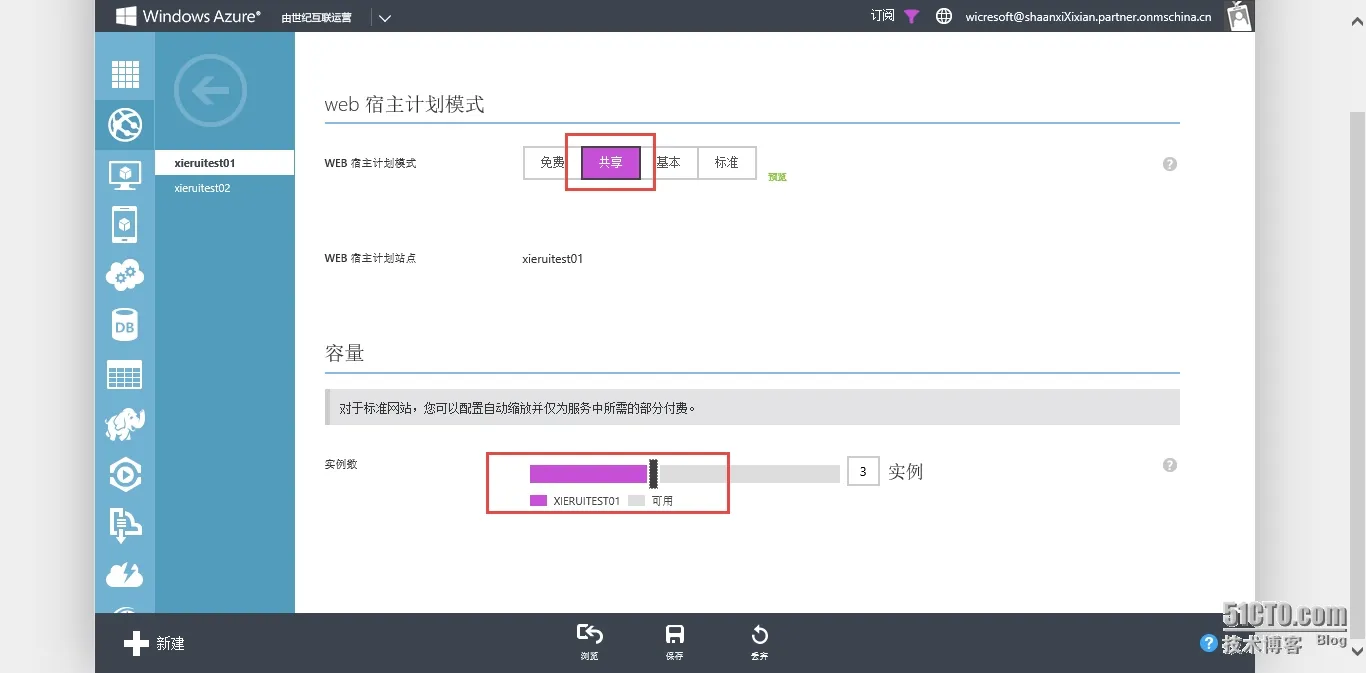Open the 订阅 subscriptions link
Viewport: 1366px width, 673px height.
point(883,16)
